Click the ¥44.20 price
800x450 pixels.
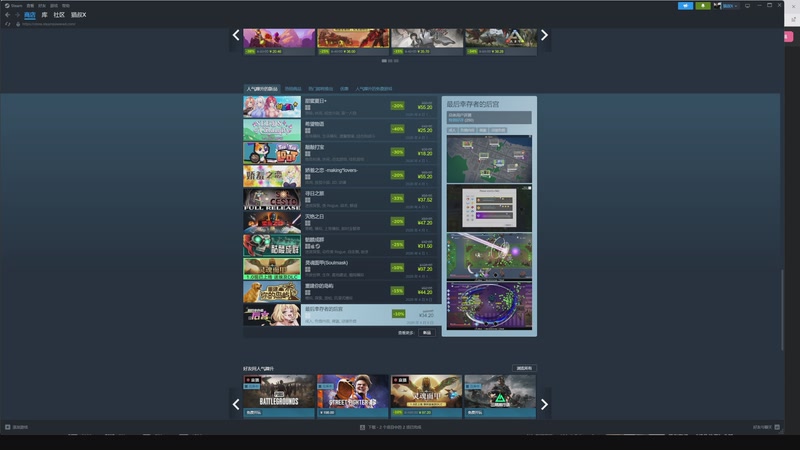coord(425,292)
